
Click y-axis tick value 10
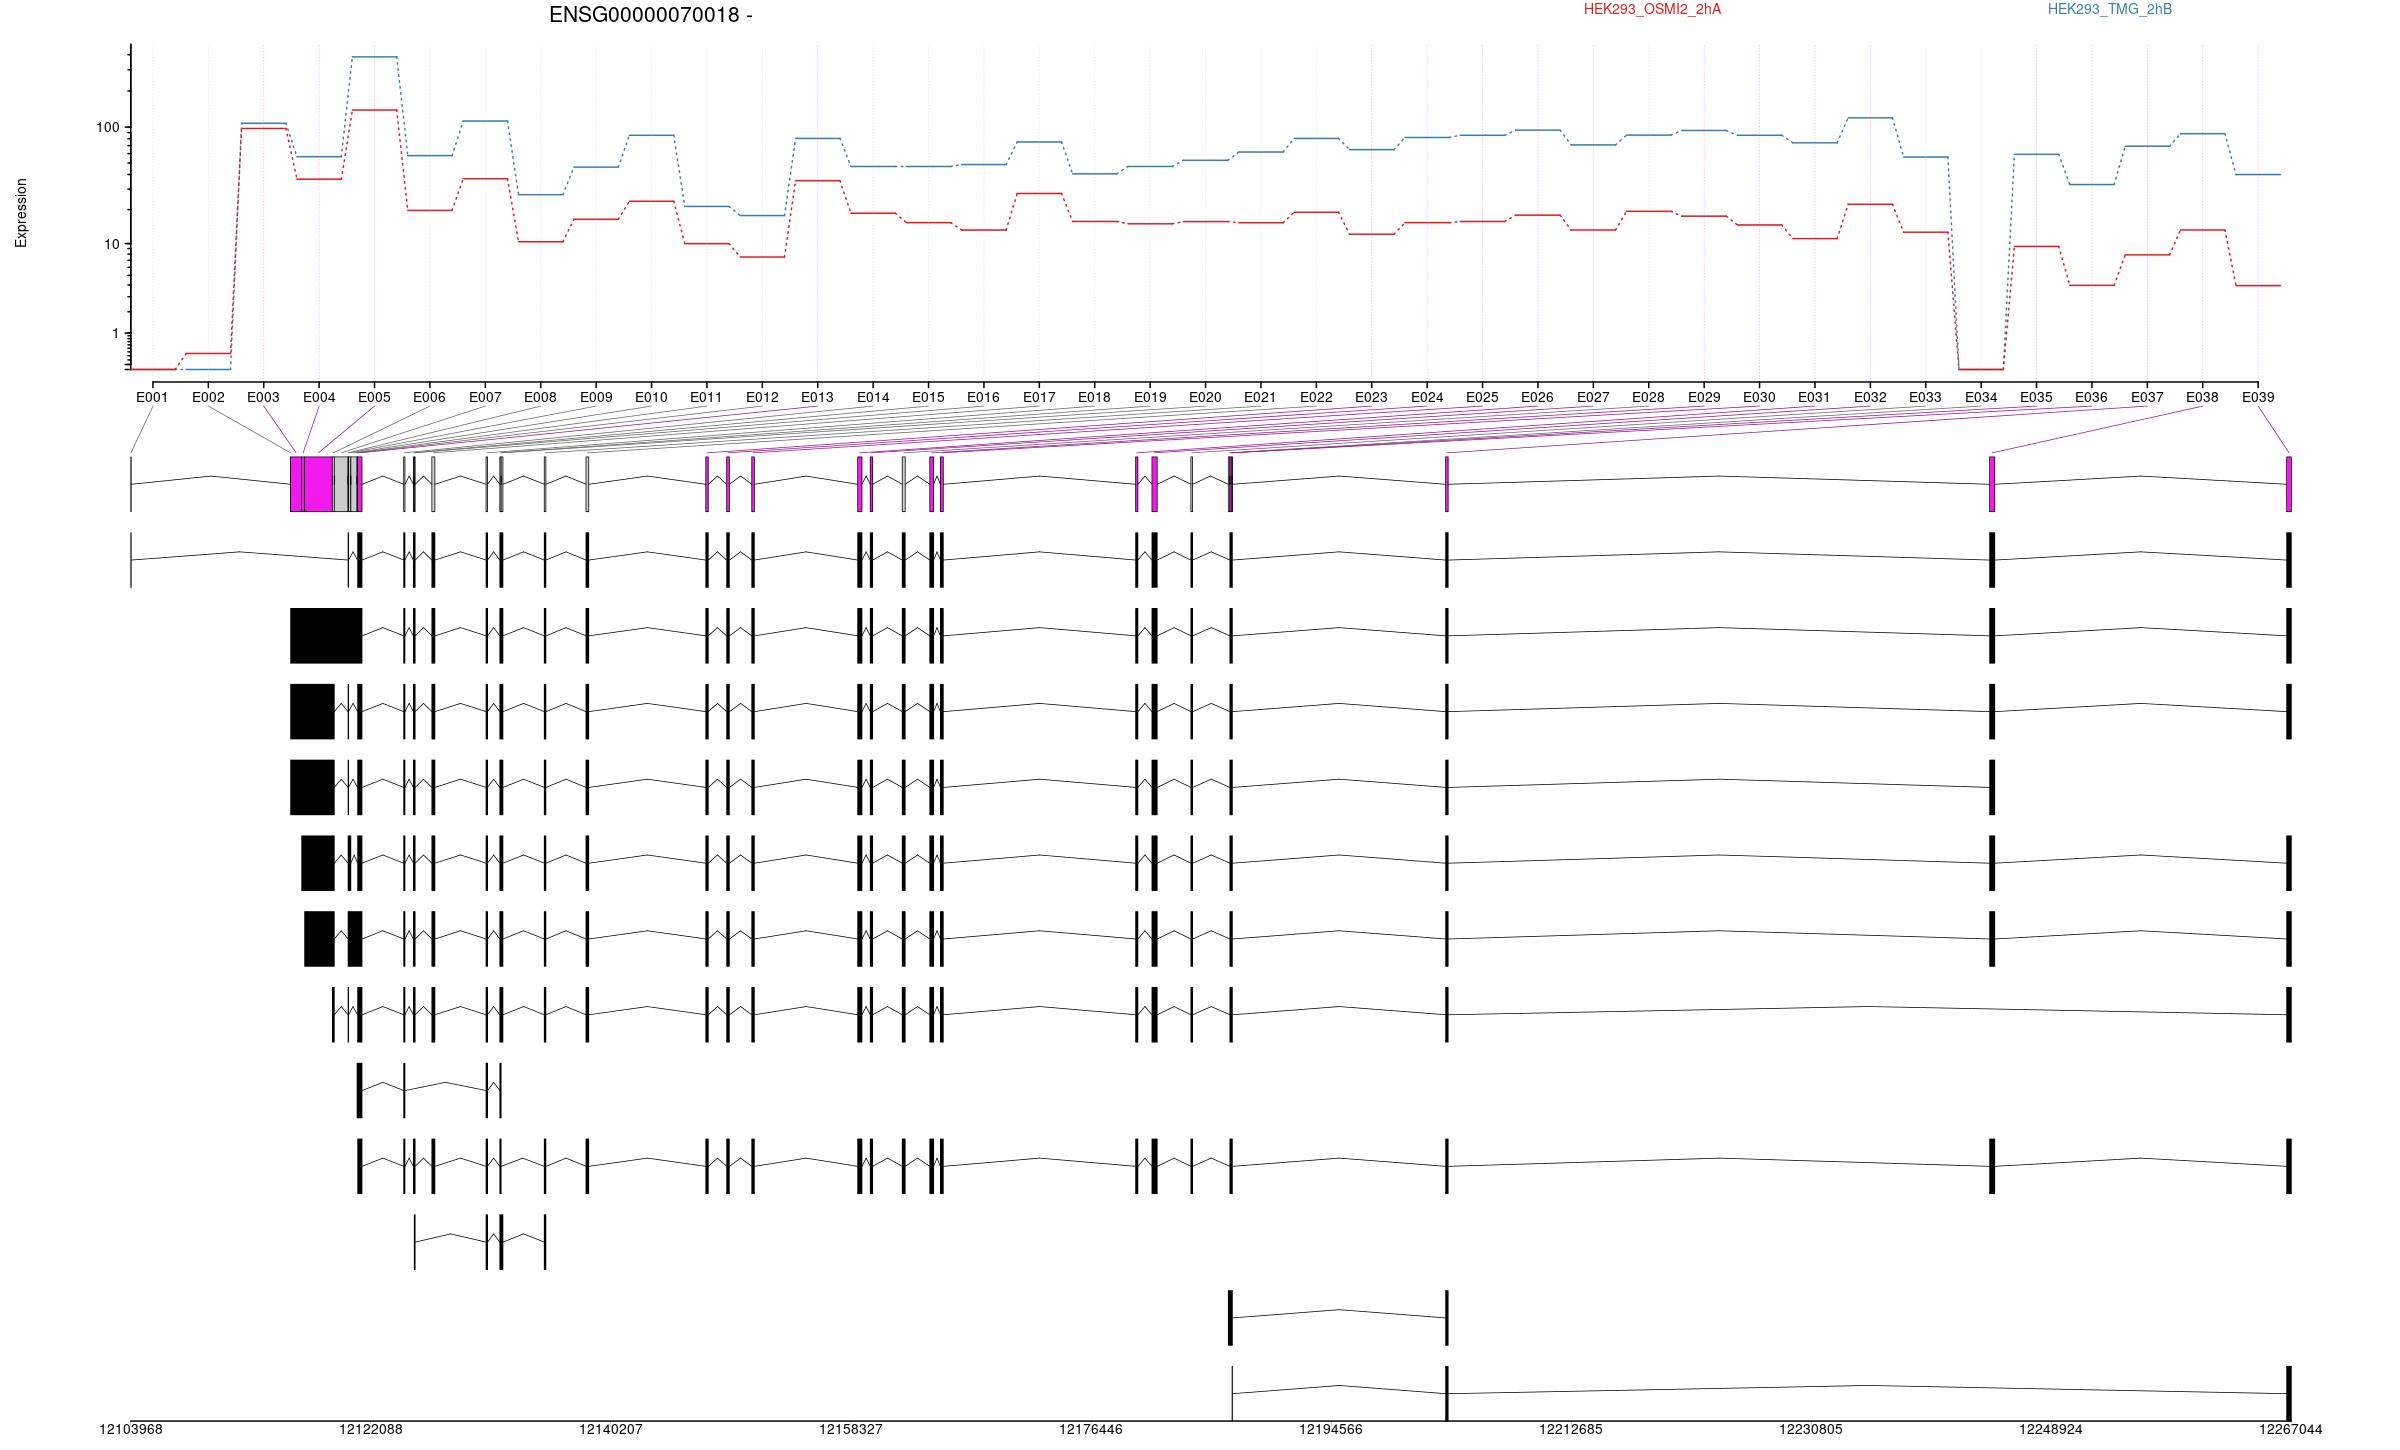pyautogui.click(x=112, y=244)
